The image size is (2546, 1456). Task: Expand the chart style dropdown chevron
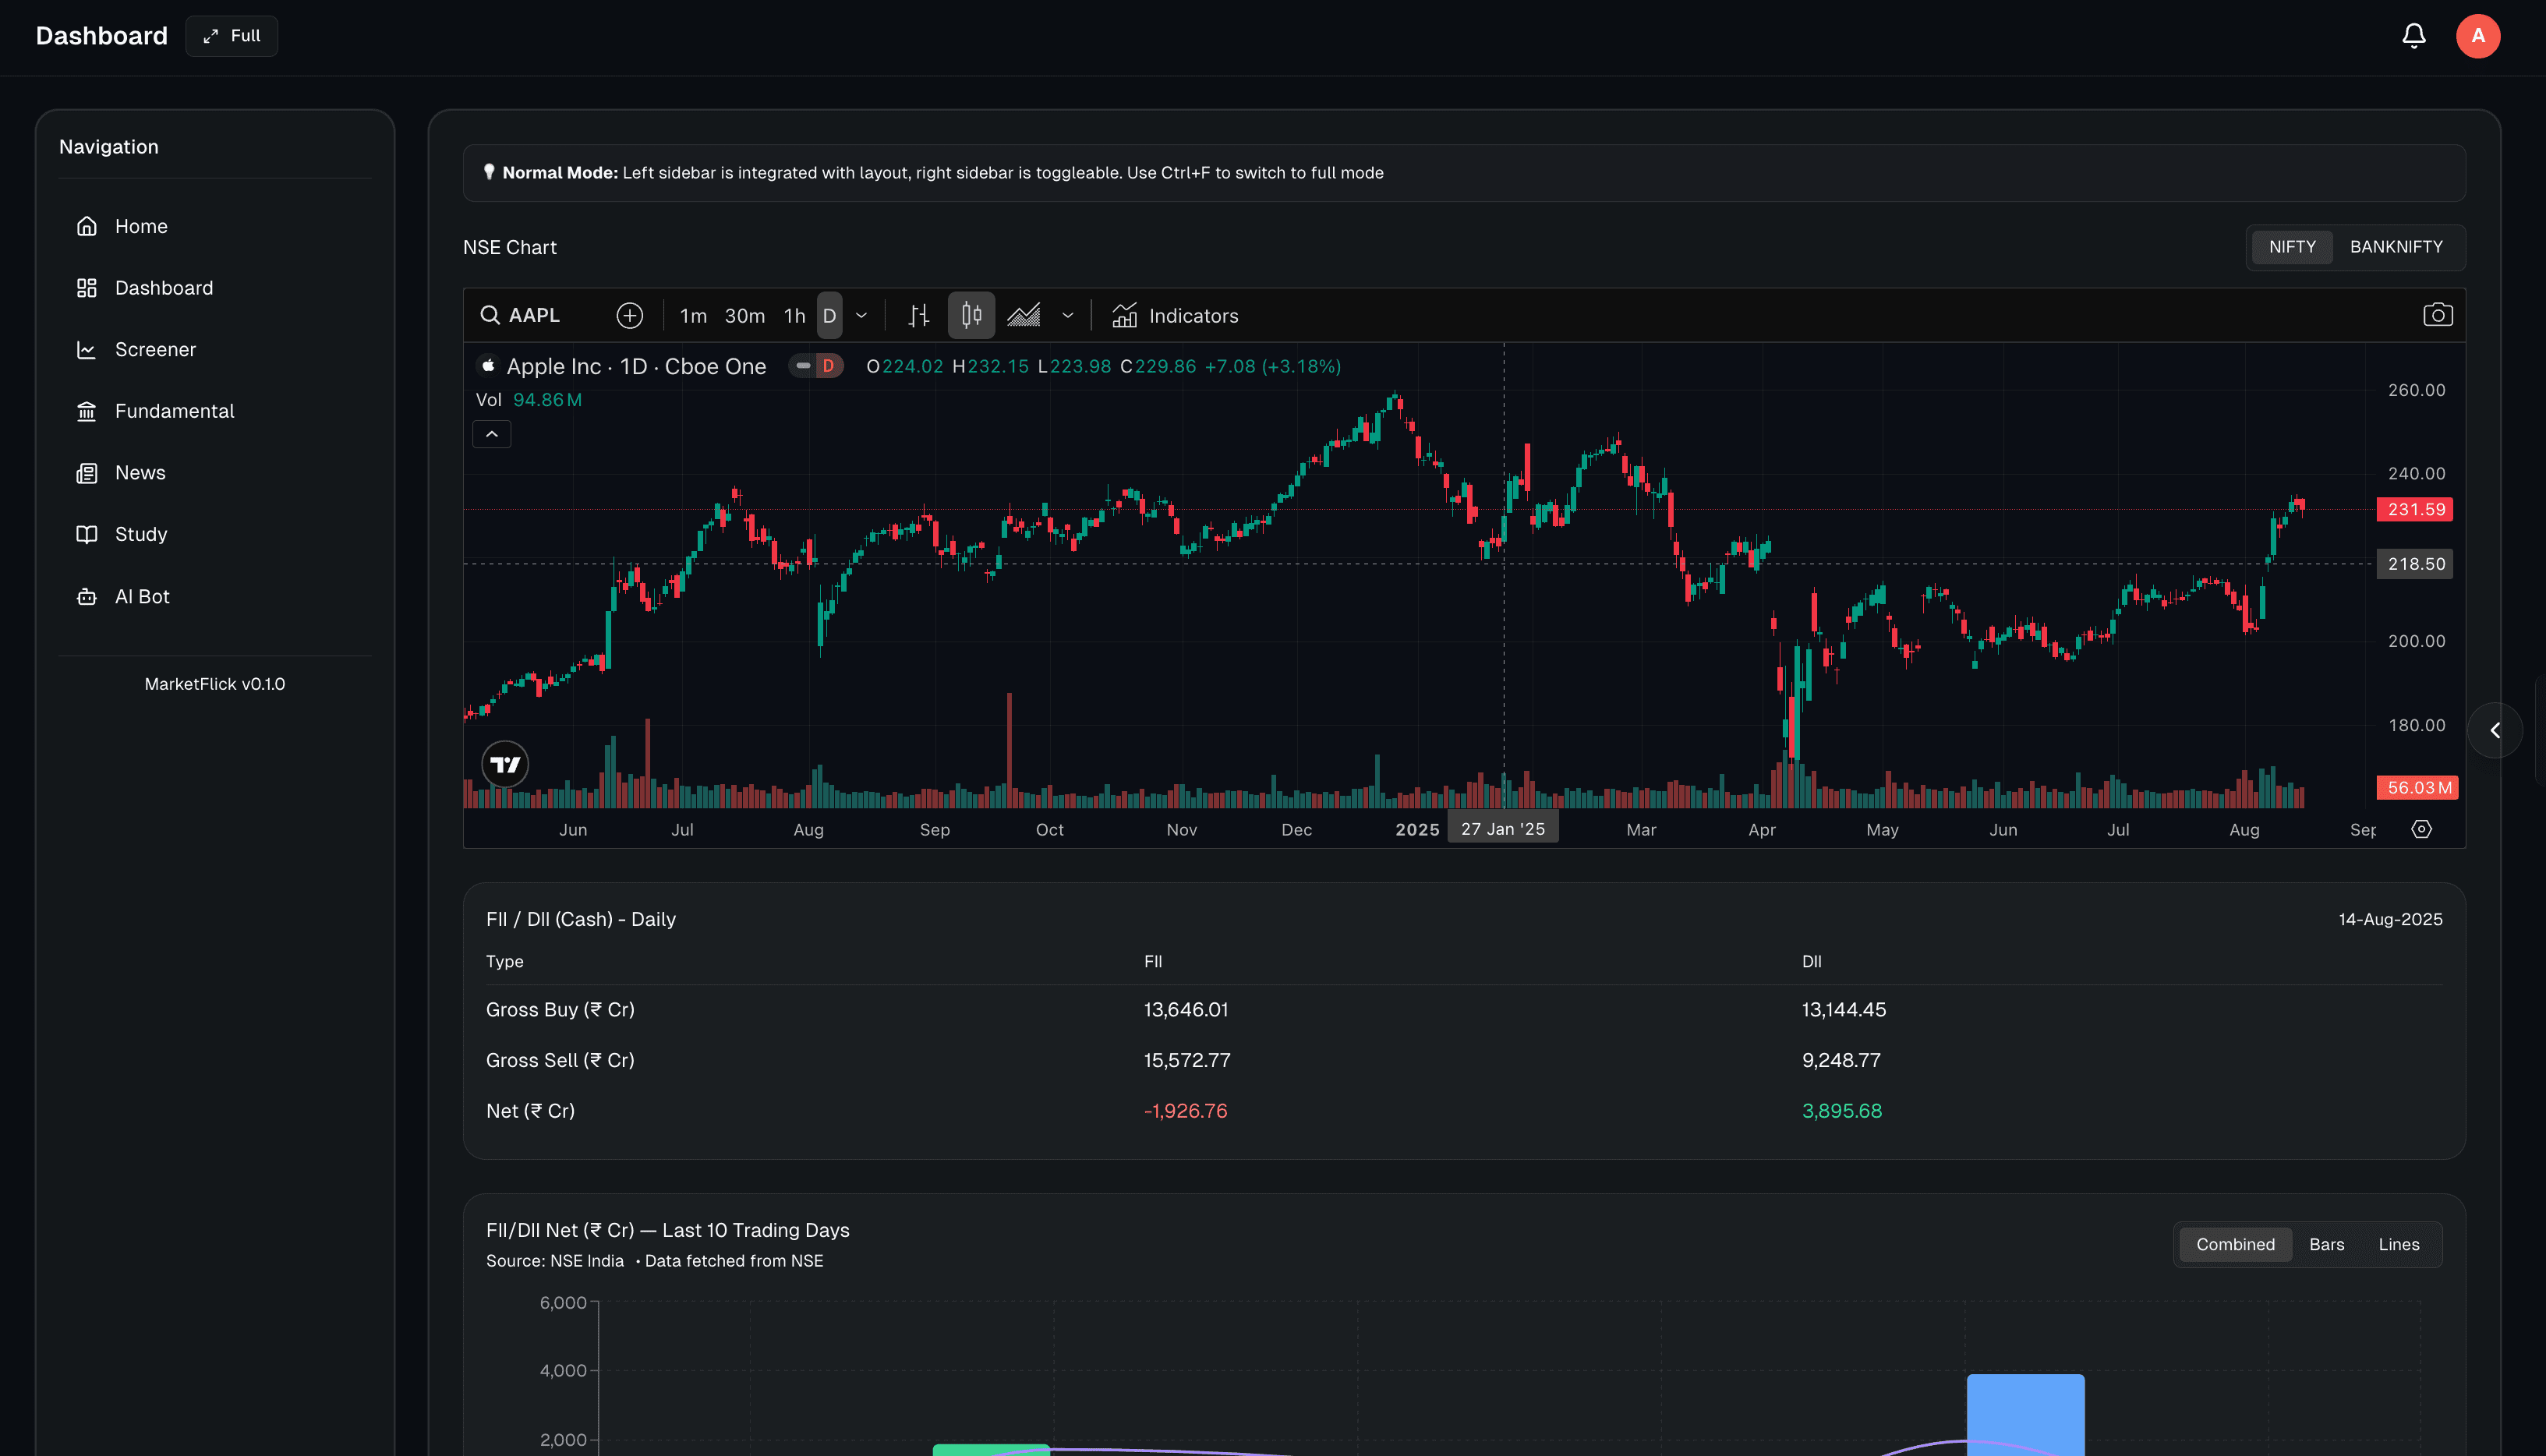click(1068, 315)
